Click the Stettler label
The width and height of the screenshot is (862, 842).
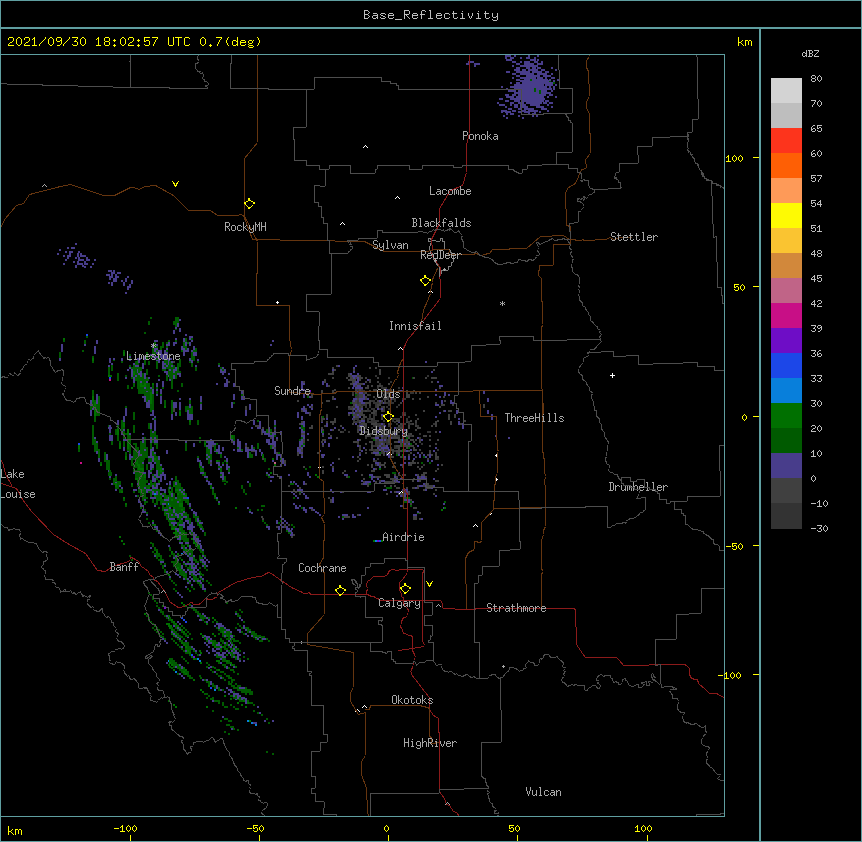pyautogui.click(x=634, y=237)
